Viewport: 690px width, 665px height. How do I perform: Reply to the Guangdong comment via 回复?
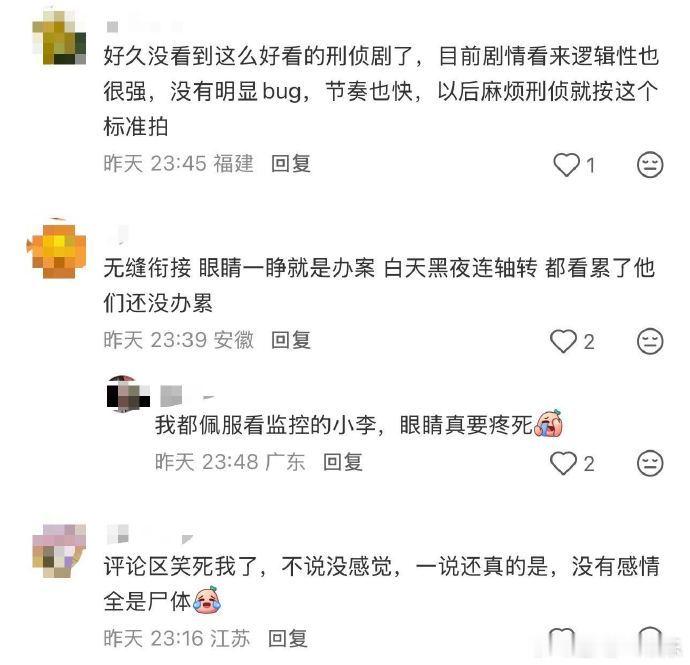343,462
